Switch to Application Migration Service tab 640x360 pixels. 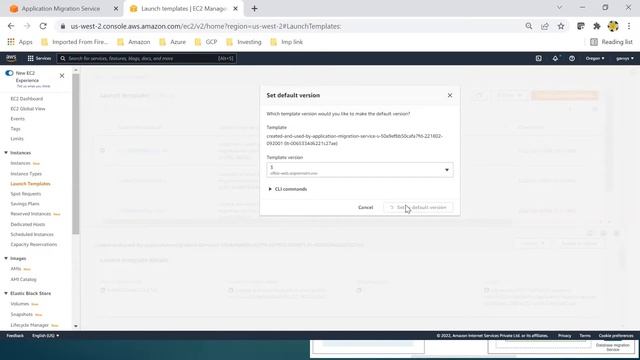(x=60, y=9)
